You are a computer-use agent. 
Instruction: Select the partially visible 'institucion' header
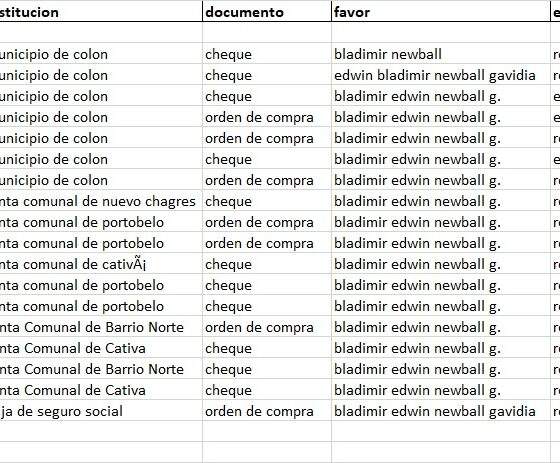pos(101,12)
